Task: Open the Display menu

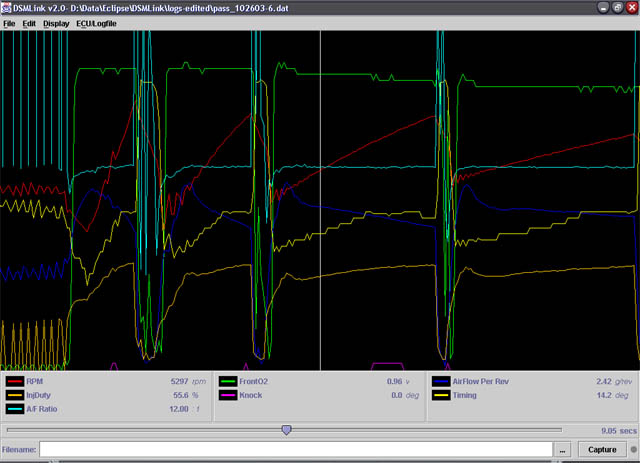Action: tap(56, 22)
